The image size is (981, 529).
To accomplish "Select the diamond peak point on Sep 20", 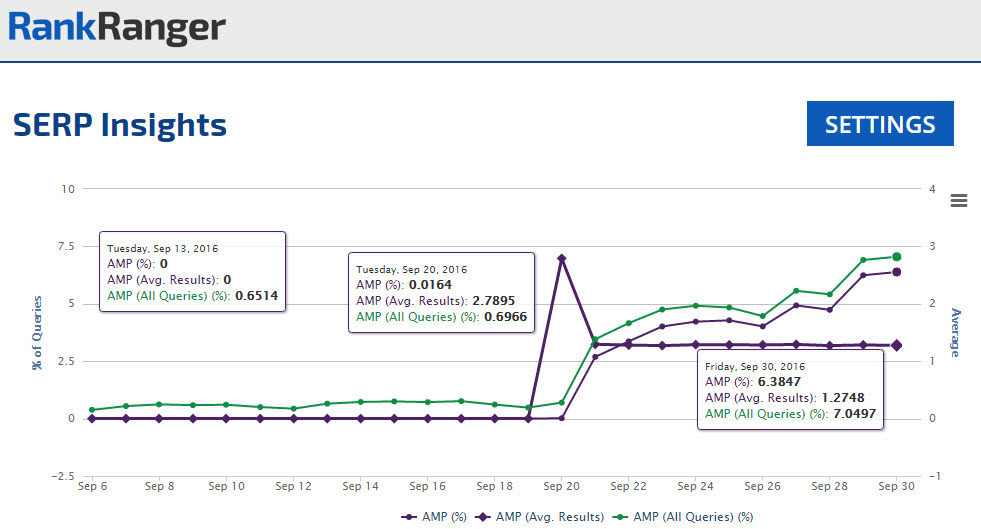I will (561, 259).
